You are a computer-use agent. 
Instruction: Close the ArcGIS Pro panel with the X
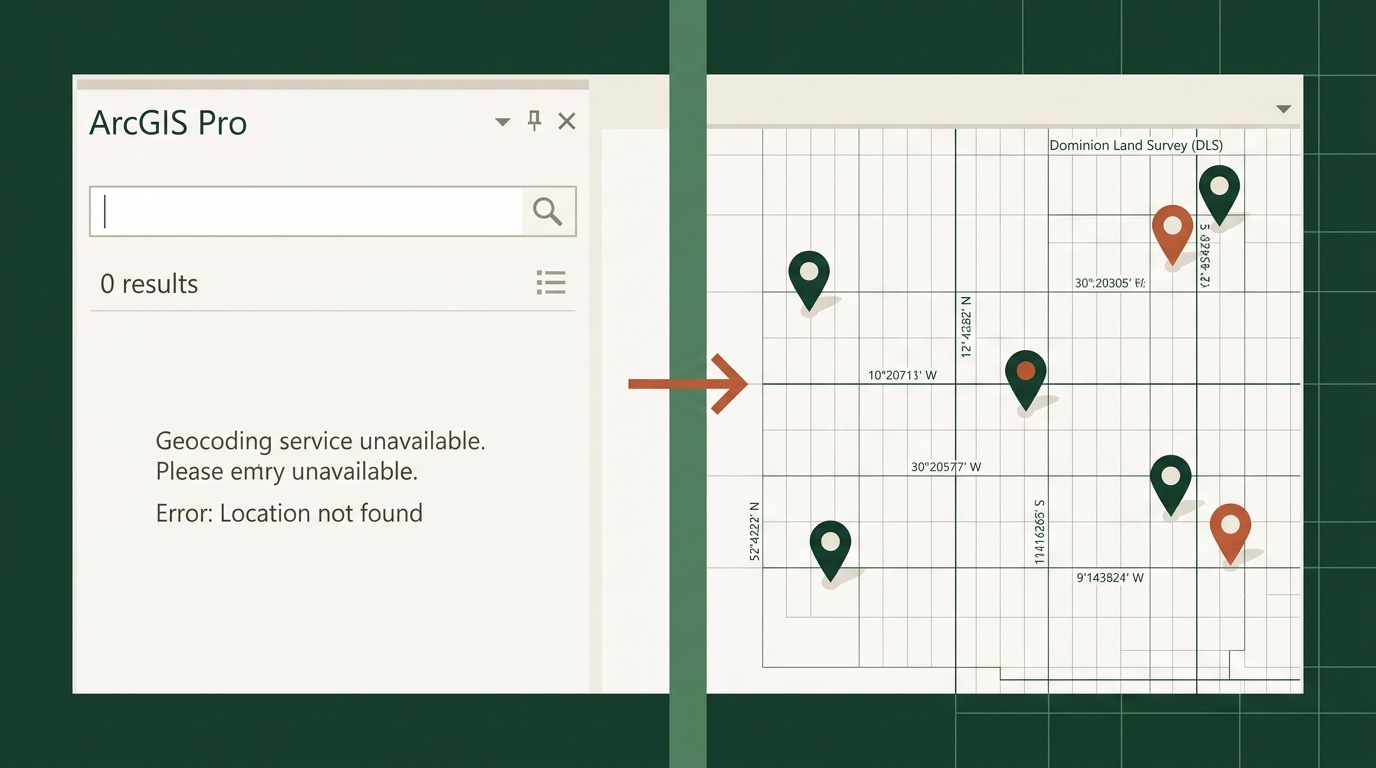tap(566, 120)
